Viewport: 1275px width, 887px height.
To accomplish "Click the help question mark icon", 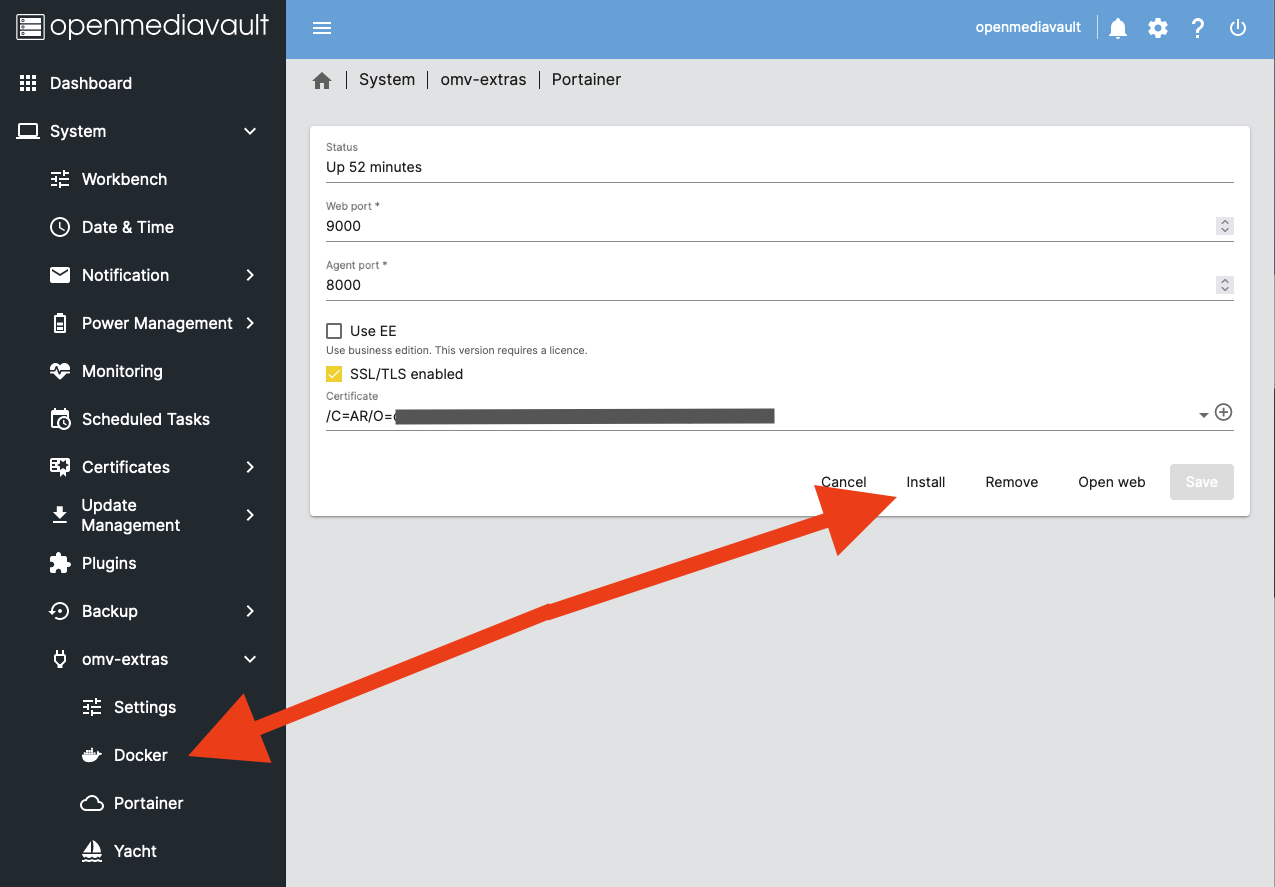I will tap(1197, 27).
